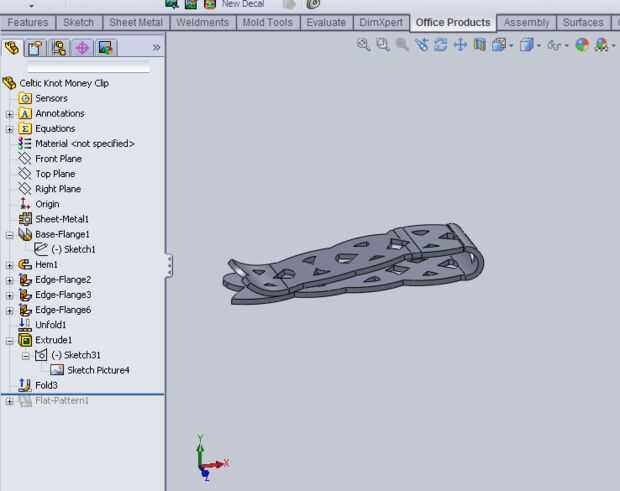
Task: Open the ConfigurationManager tab icon
Action: 59,48
